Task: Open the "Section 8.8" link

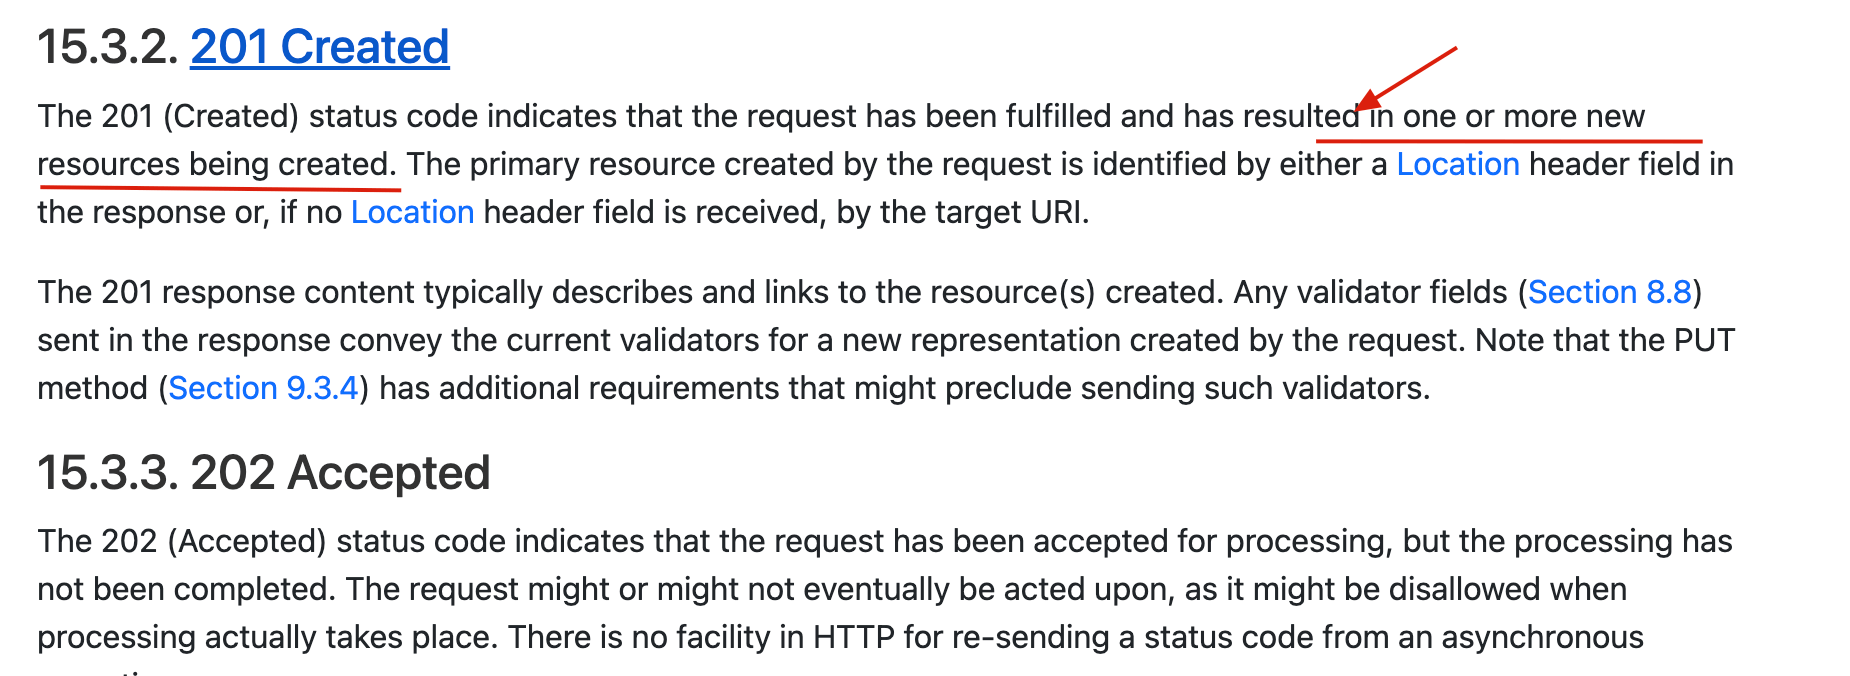Action: point(1609,292)
